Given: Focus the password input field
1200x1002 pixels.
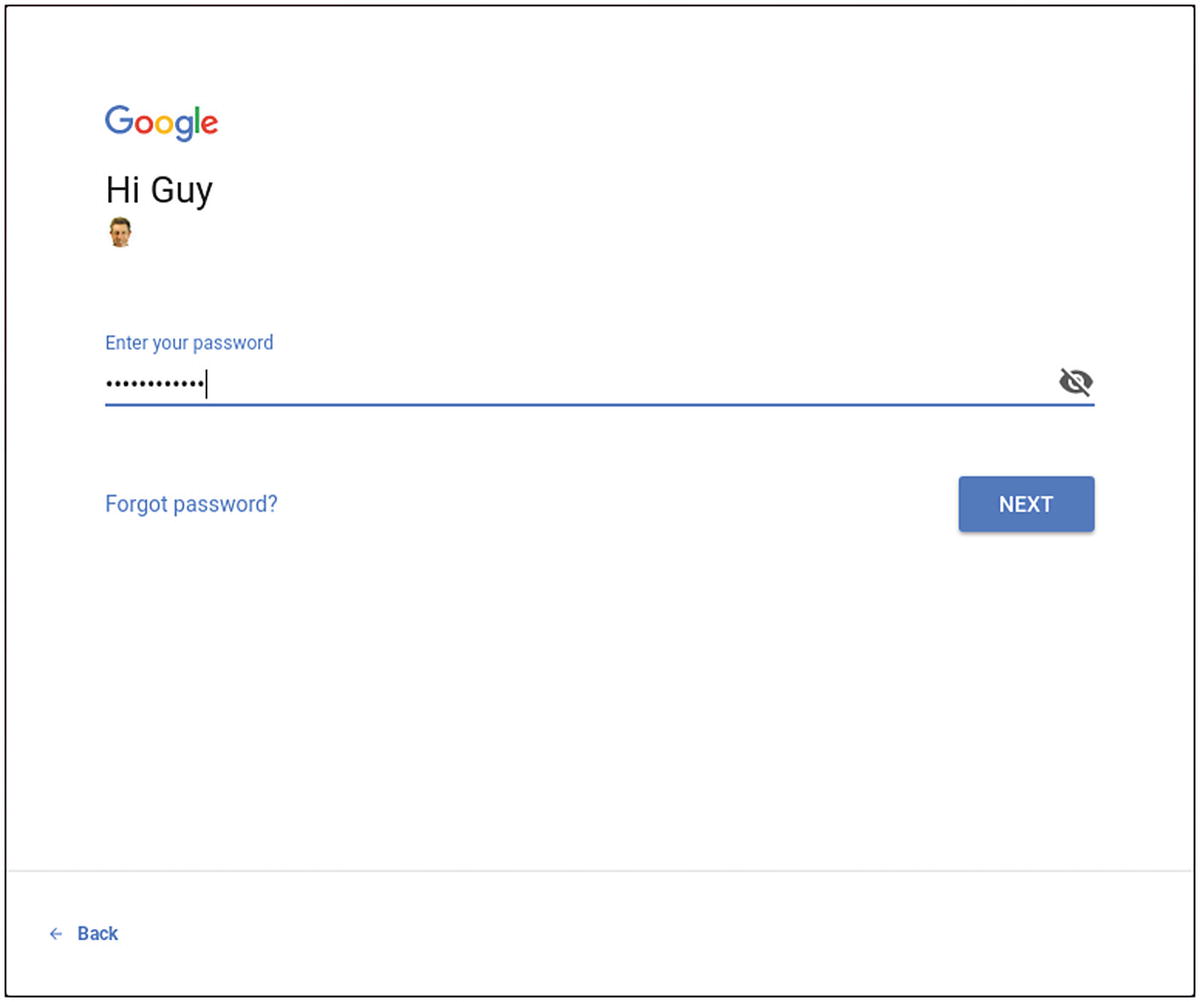Looking at the screenshot, I should [599, 384].
